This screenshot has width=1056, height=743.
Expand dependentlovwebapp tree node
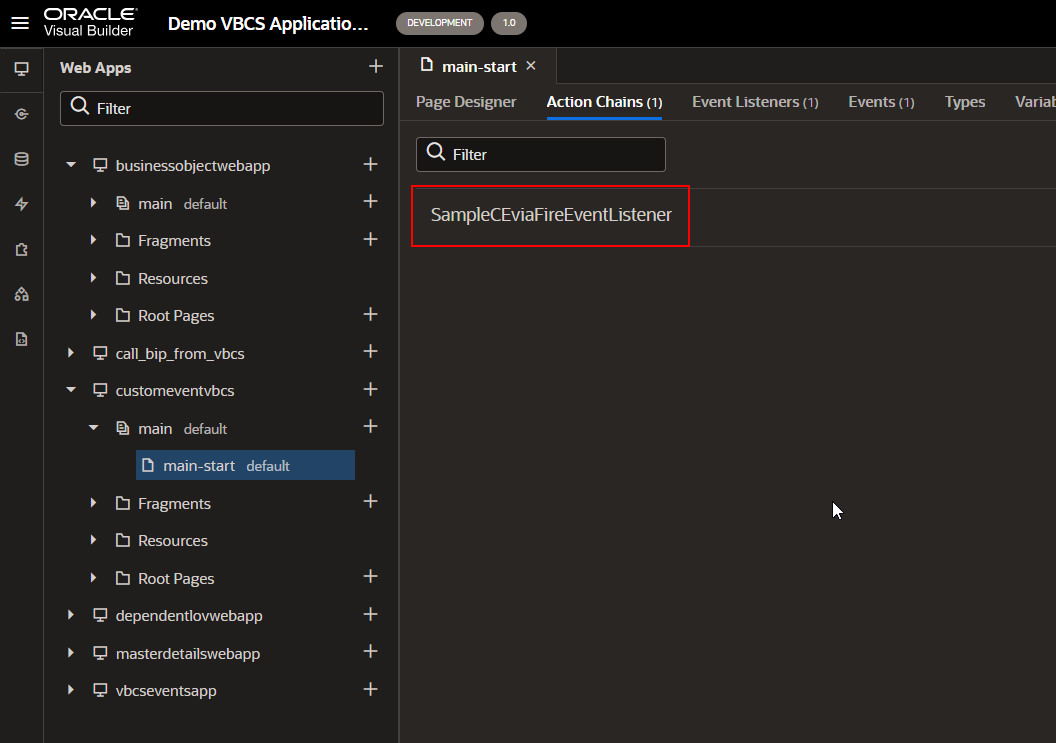click(71, 615)
